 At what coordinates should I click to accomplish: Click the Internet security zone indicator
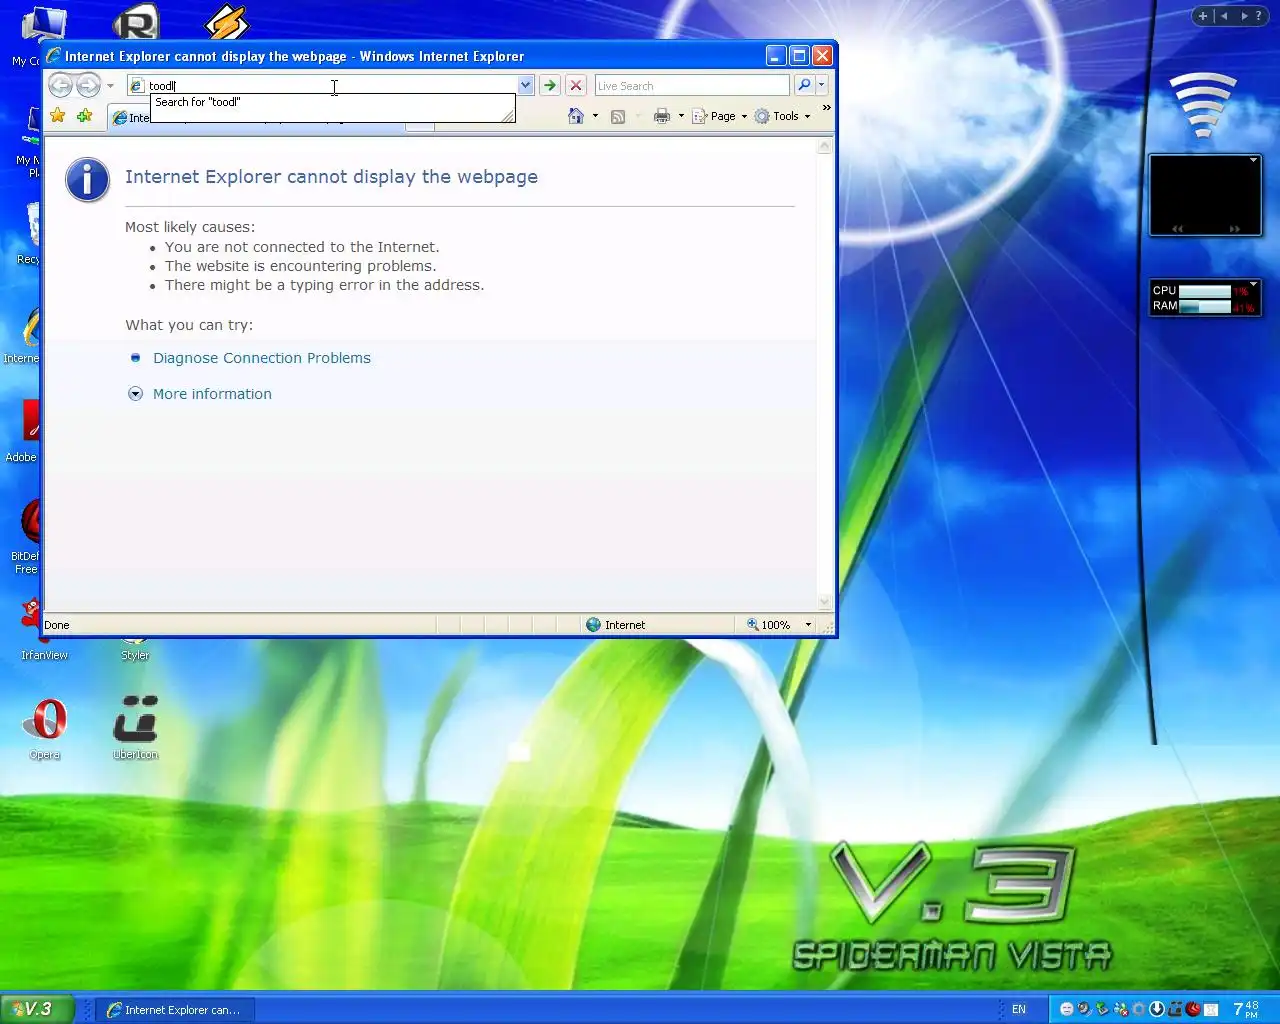tap(615, 625)
